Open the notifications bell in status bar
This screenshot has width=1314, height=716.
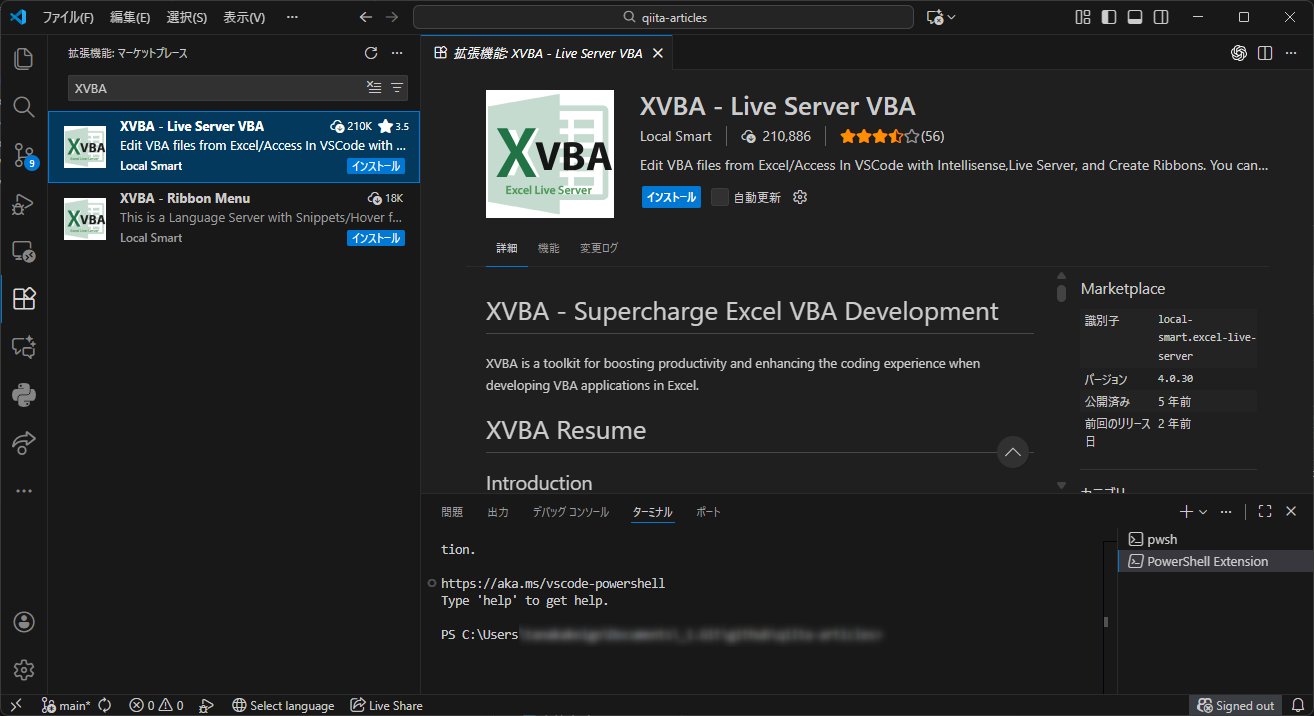(1298, 705)
